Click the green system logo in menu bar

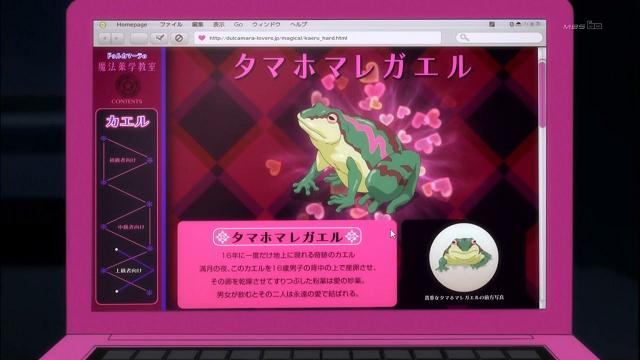click(102, 25)
